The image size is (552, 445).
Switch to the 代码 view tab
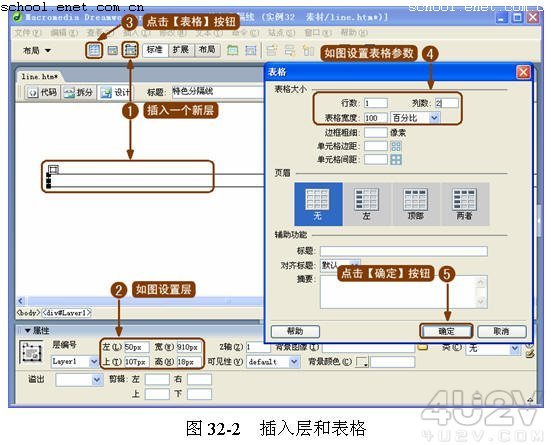pos(43,93)
